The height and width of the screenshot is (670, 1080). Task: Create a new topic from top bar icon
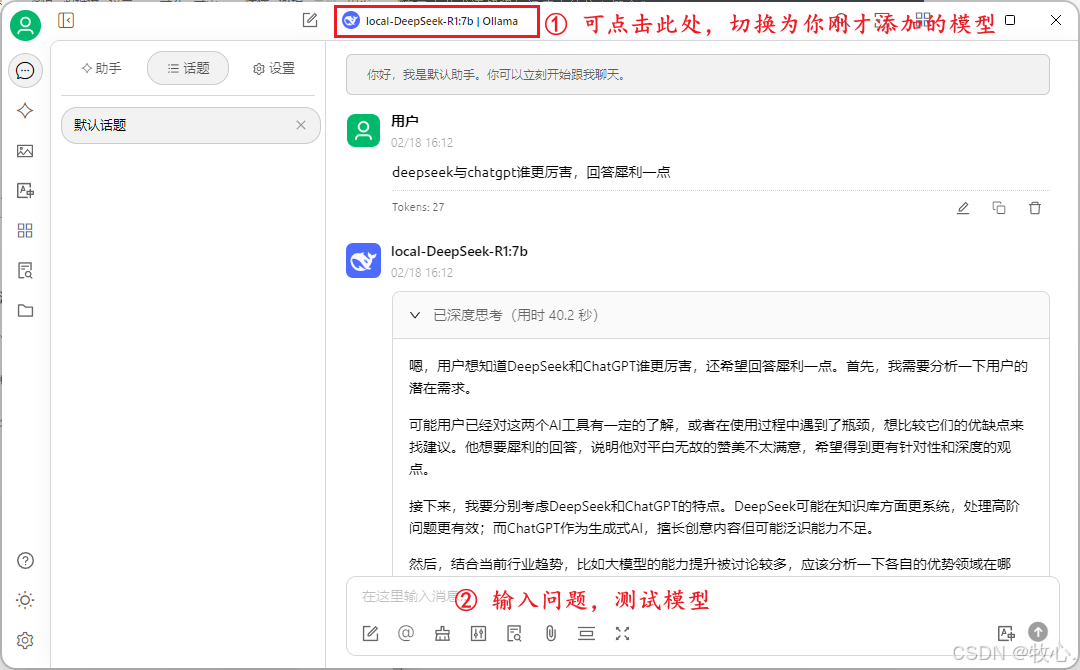pyautogui.click(x=310, y=21)
